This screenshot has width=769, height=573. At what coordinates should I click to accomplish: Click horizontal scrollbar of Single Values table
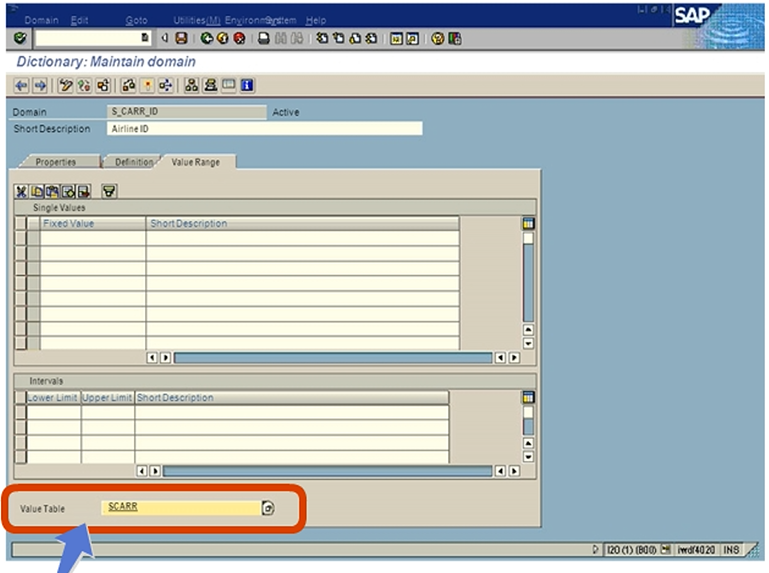(332, 357)
